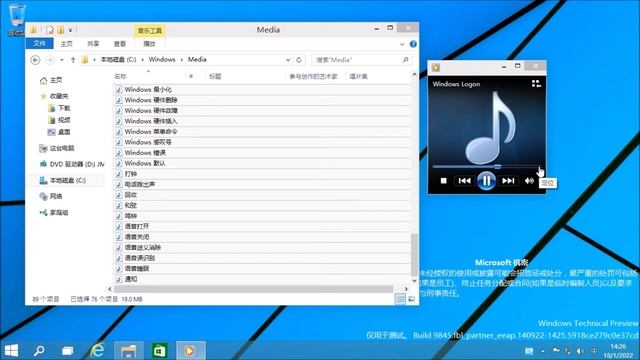Select the Windows 菜单命令 sound file
640x360 pixels.
[147, 131]
